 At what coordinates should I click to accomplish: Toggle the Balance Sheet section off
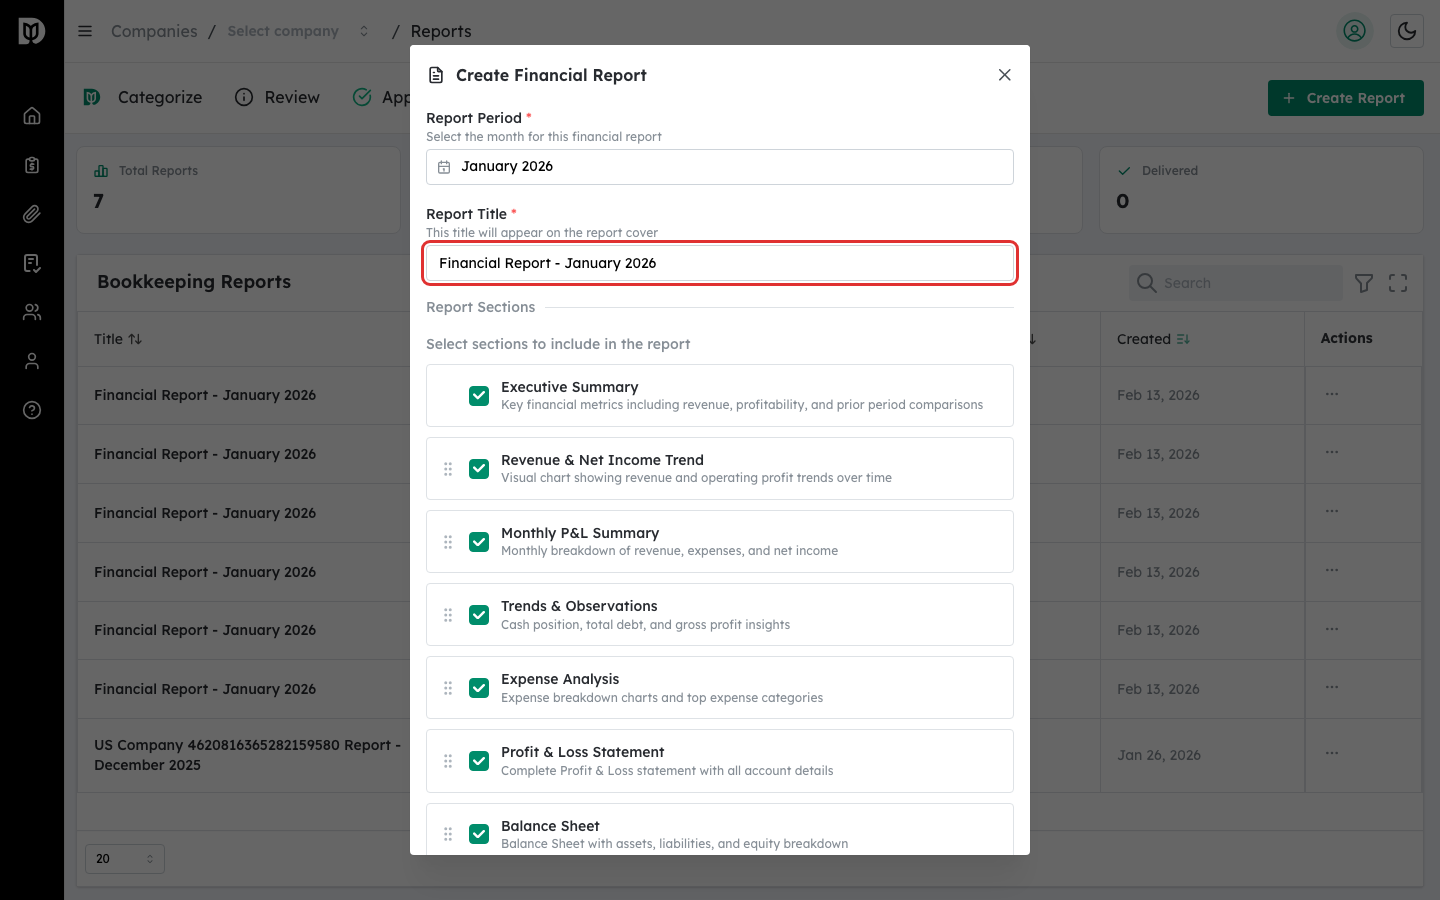click(x=479, y=833)
